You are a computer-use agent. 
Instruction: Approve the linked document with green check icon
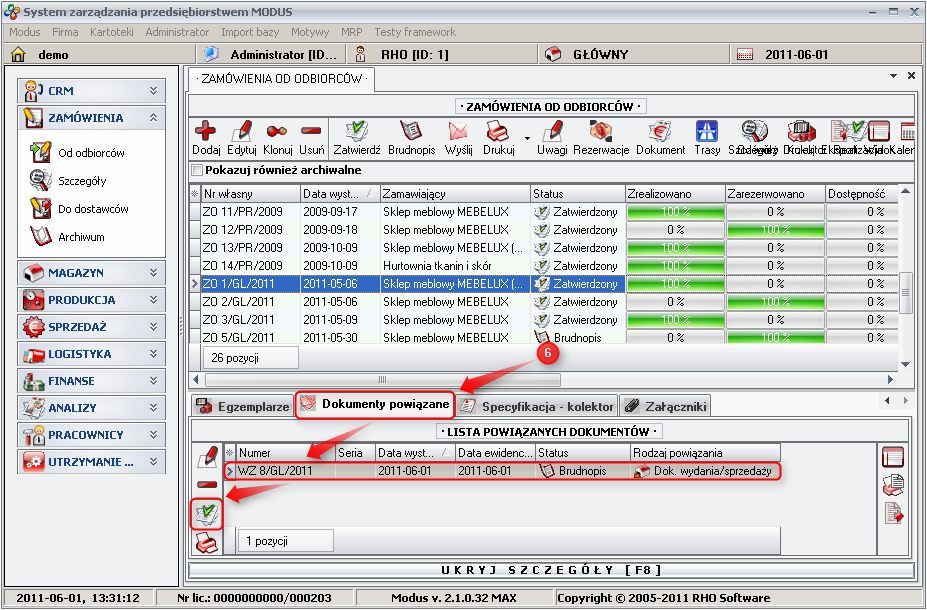tap(207, 514)
